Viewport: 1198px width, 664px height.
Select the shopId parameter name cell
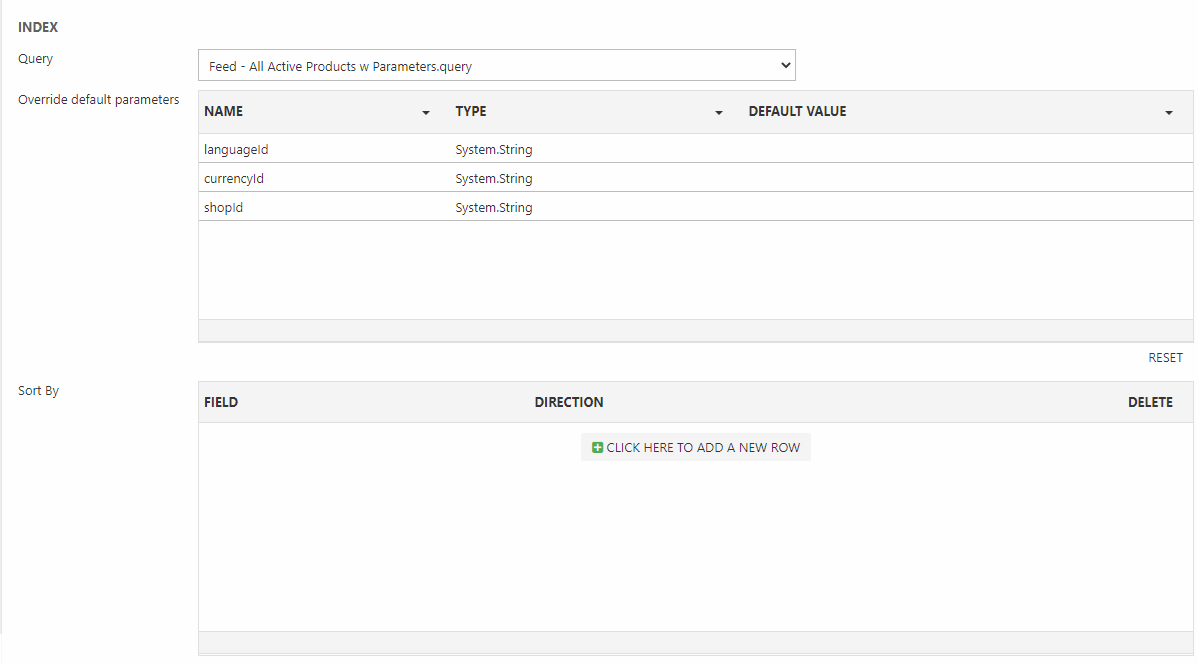[x=224, y=207]
